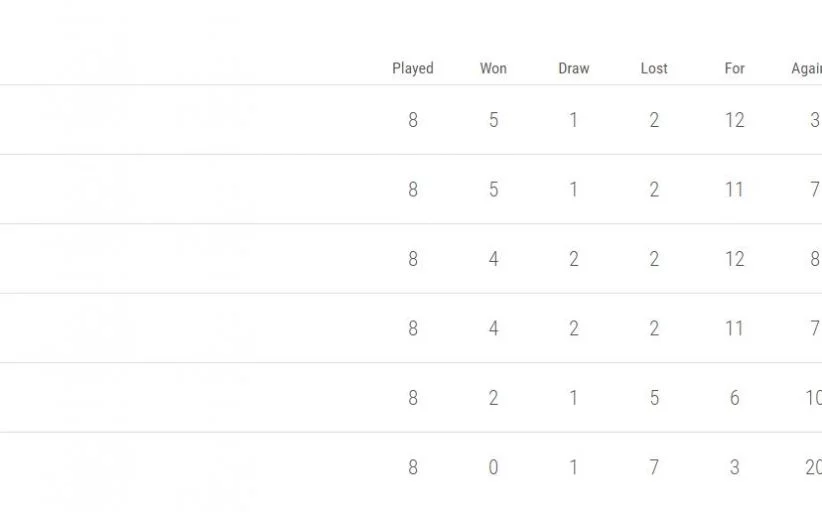Click last row's For value 3
The image size is (822, 512).
coord(734,467)
